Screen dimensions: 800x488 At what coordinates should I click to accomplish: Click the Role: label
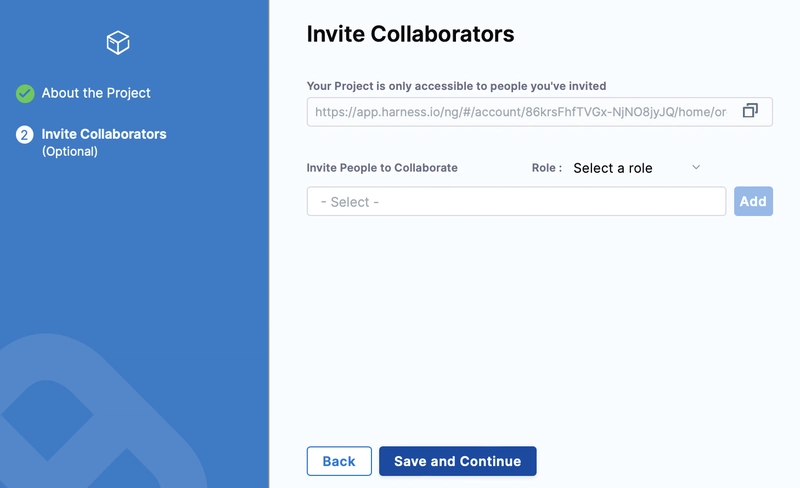[547, 168]
